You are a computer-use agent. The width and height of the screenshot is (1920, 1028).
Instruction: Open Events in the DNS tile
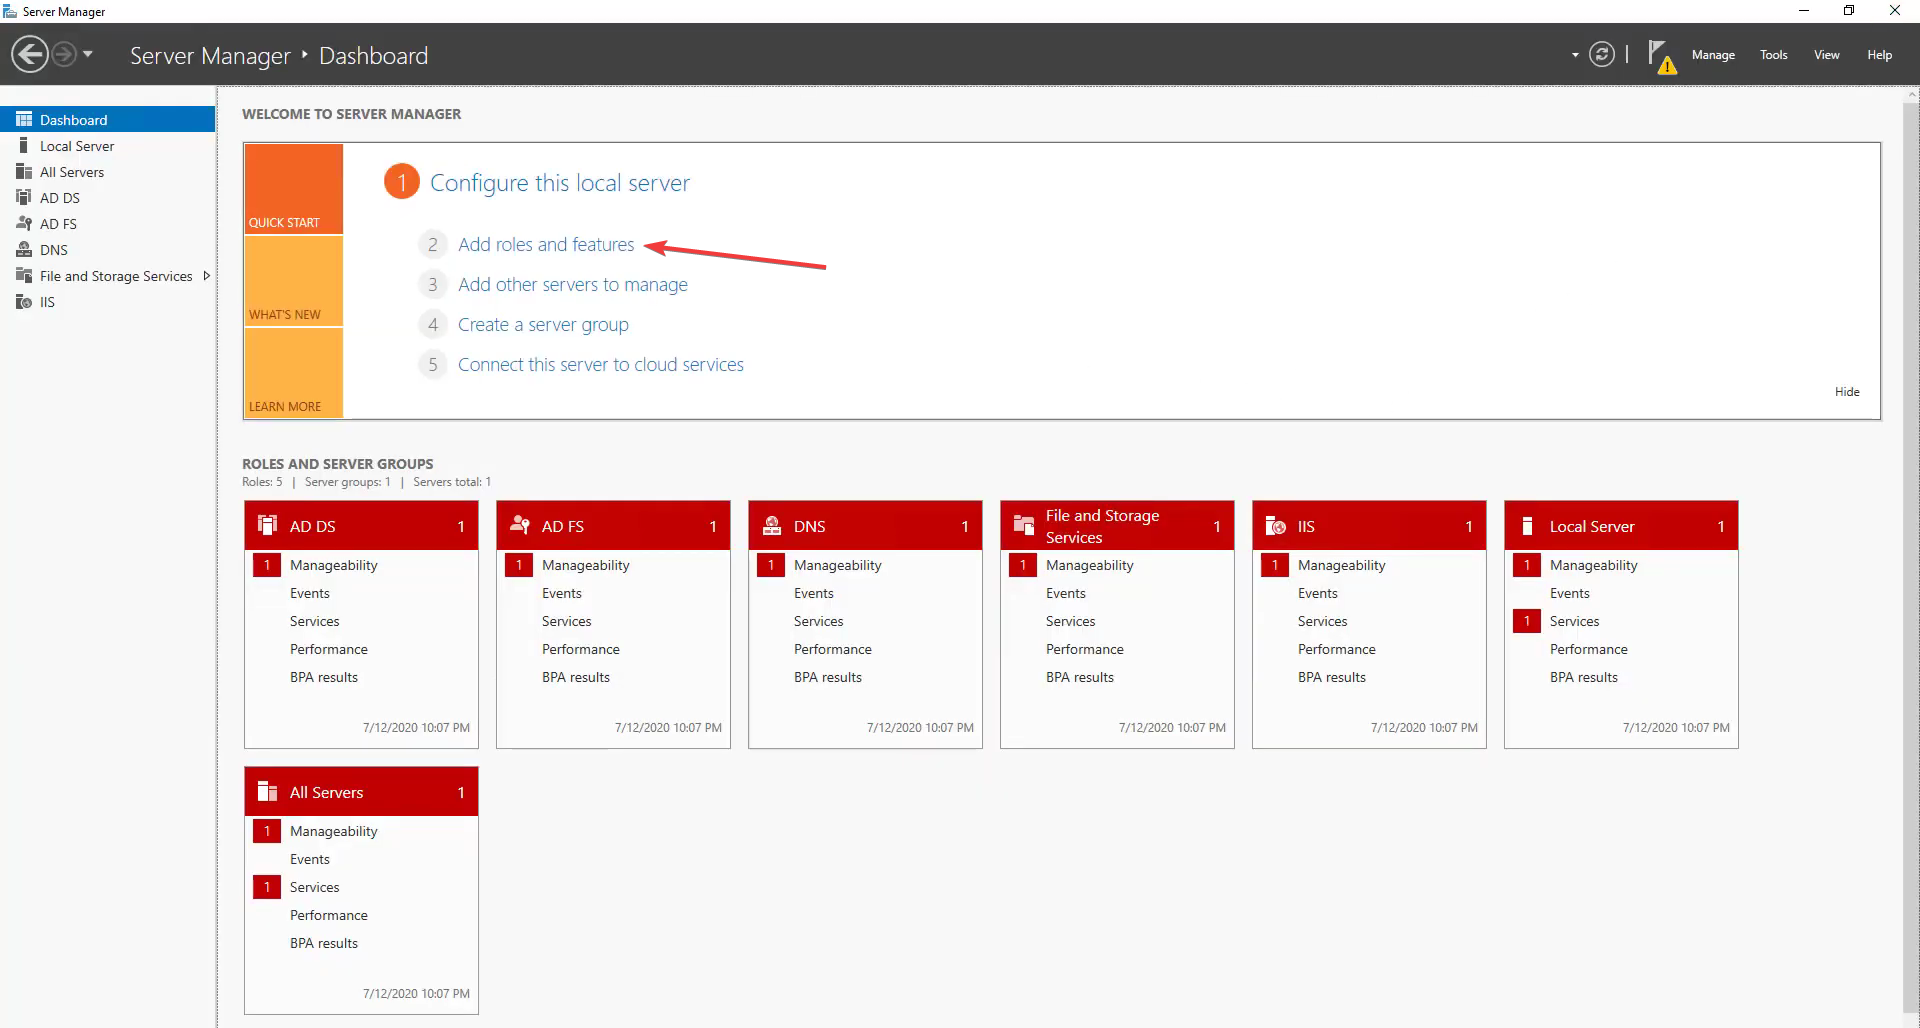(x=814, y=593)
